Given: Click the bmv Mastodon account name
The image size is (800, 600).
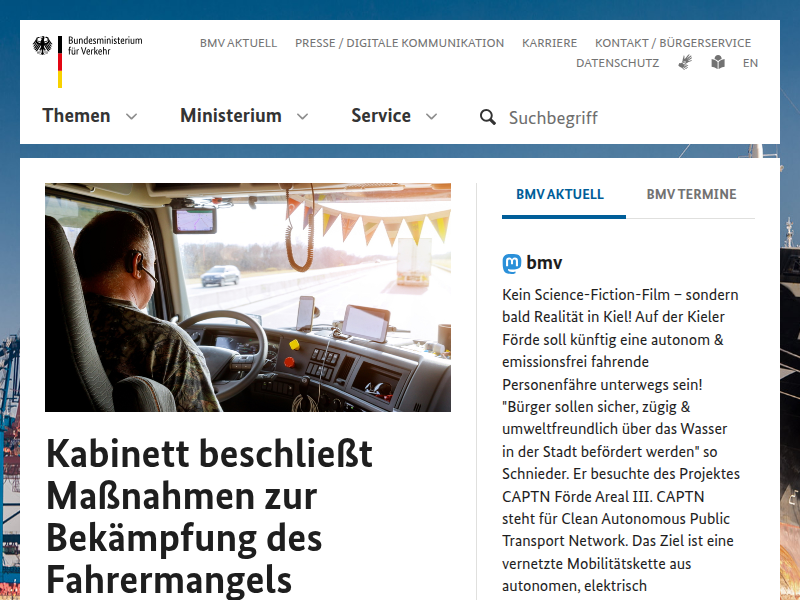Looking at the screenshot, I should pyautogui.click(x=544, y=263).
